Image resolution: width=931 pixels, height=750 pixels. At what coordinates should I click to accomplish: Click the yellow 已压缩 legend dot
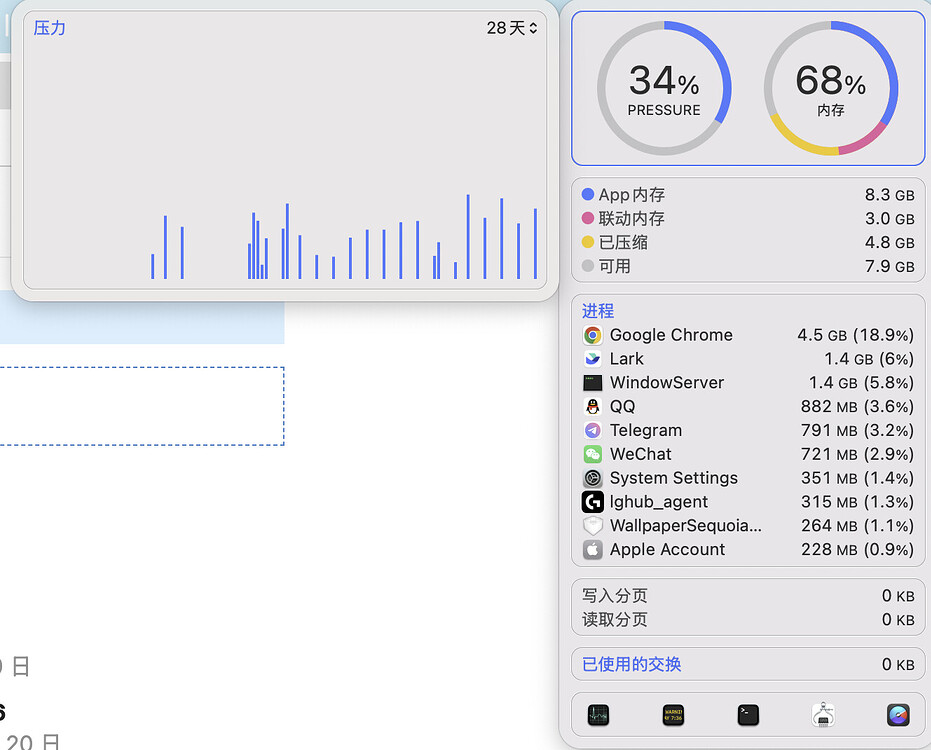click(588, 242)
